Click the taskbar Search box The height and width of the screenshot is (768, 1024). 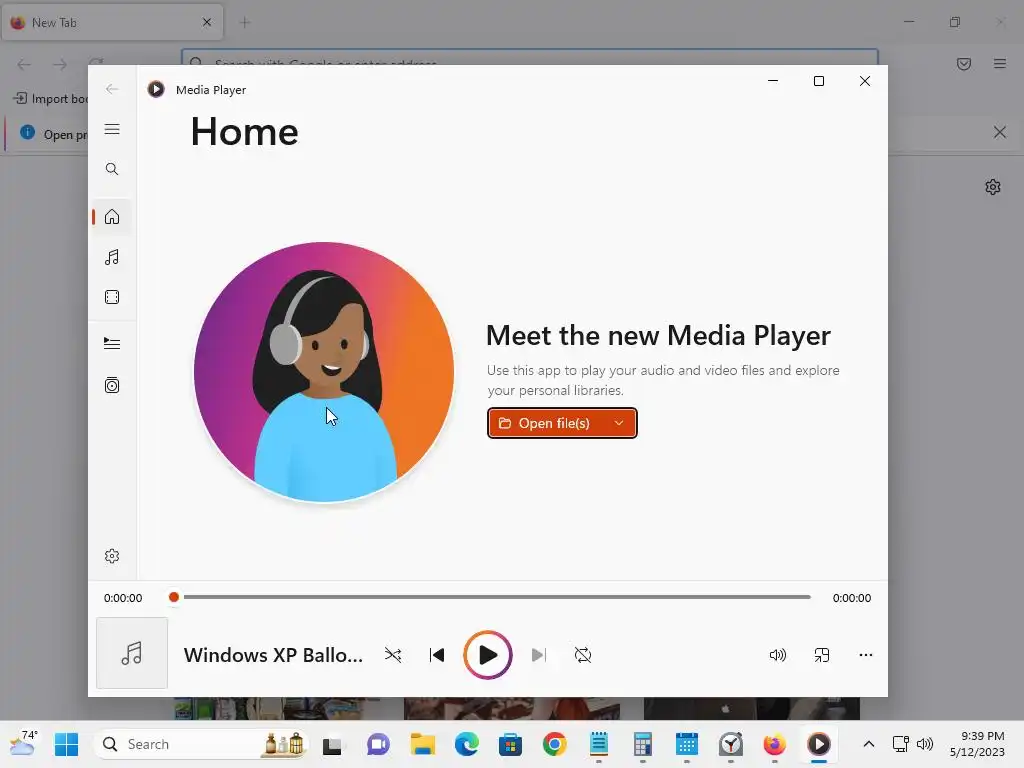point(202,744)
